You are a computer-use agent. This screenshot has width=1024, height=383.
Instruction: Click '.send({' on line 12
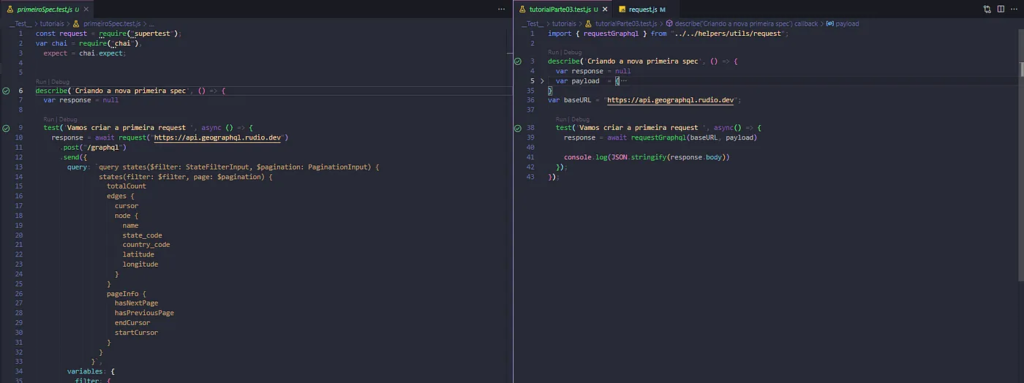coord(73,158)
